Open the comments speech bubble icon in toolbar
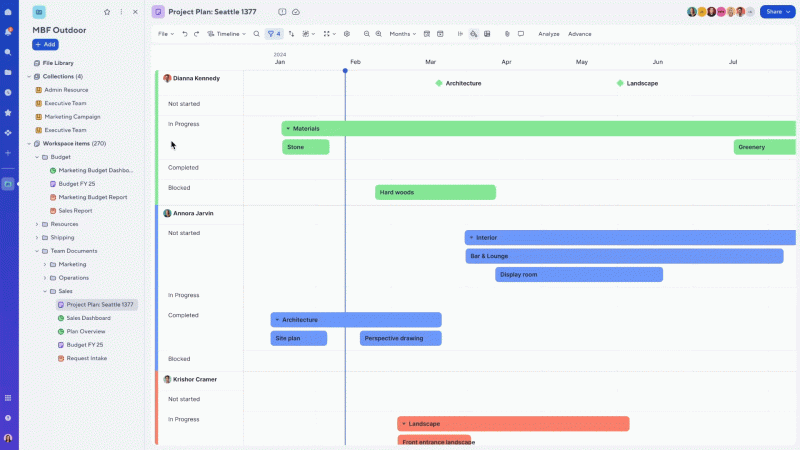Image resolution: width=800 pixels, height=450 pixels. [521, 34]
